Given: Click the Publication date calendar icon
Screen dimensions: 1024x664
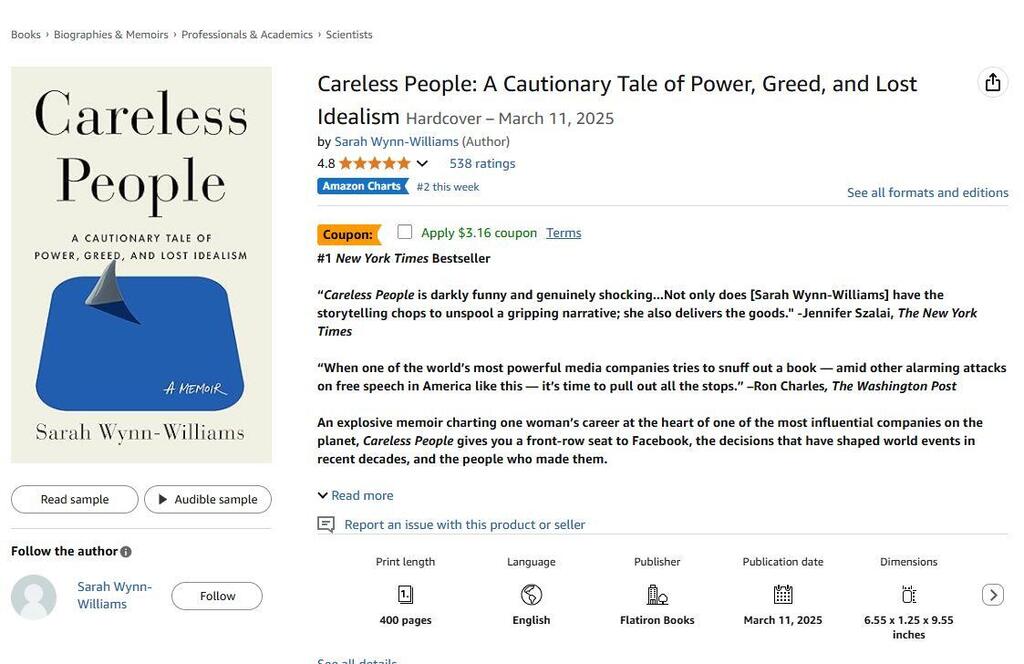Looking at the screenshot, I should click(x=782, y=595).
